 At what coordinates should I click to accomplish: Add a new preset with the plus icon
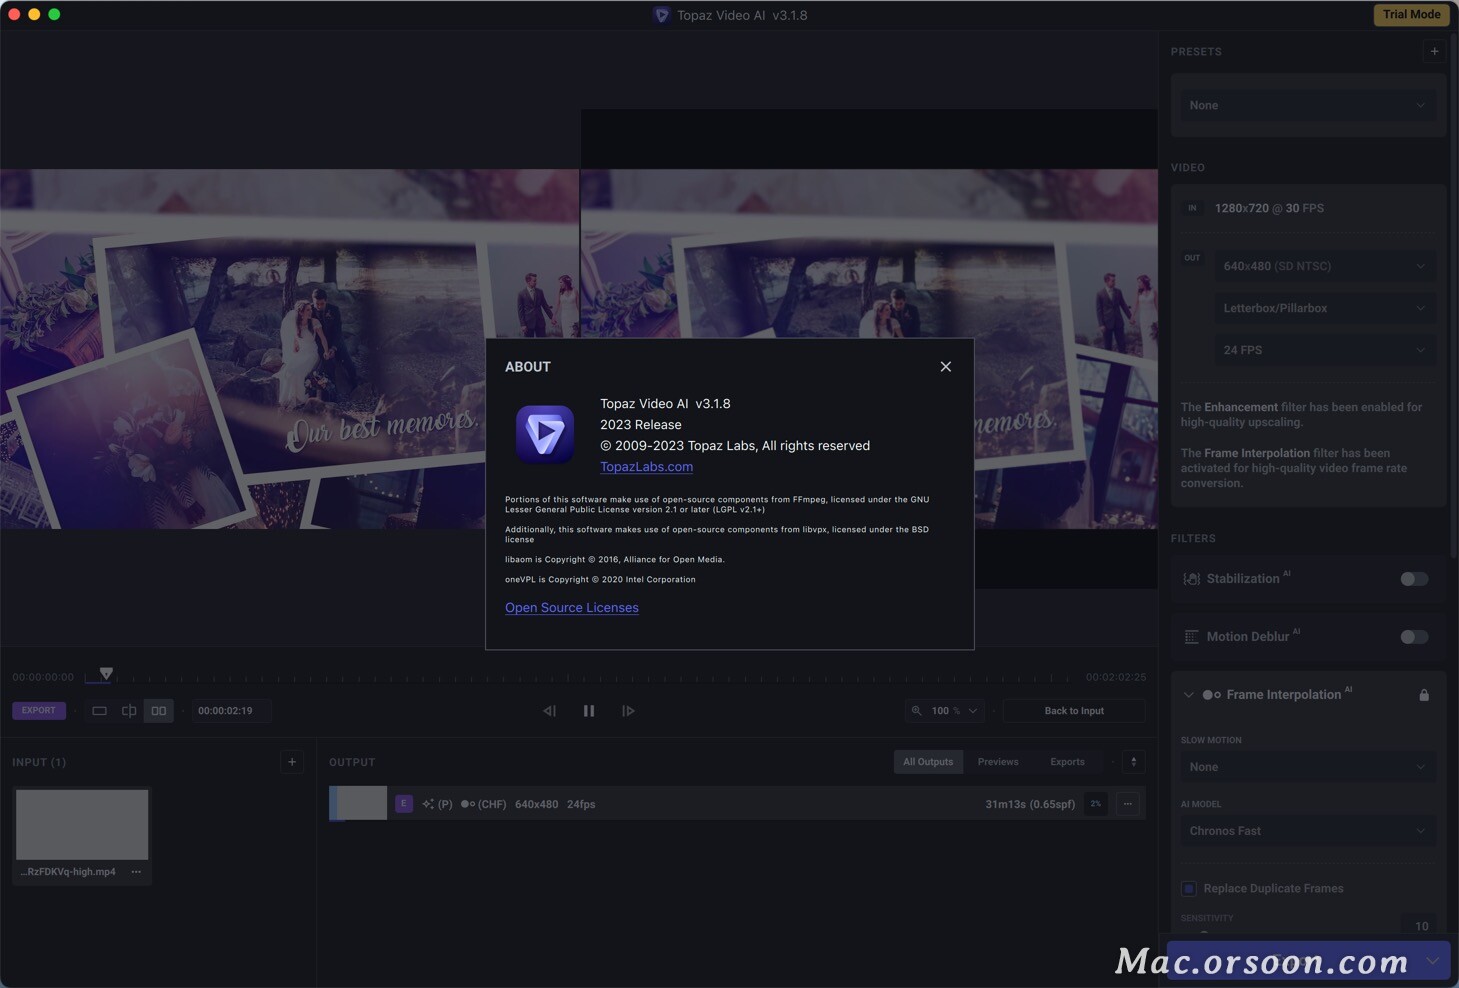pyautogui.click(x=1434, y=51)
